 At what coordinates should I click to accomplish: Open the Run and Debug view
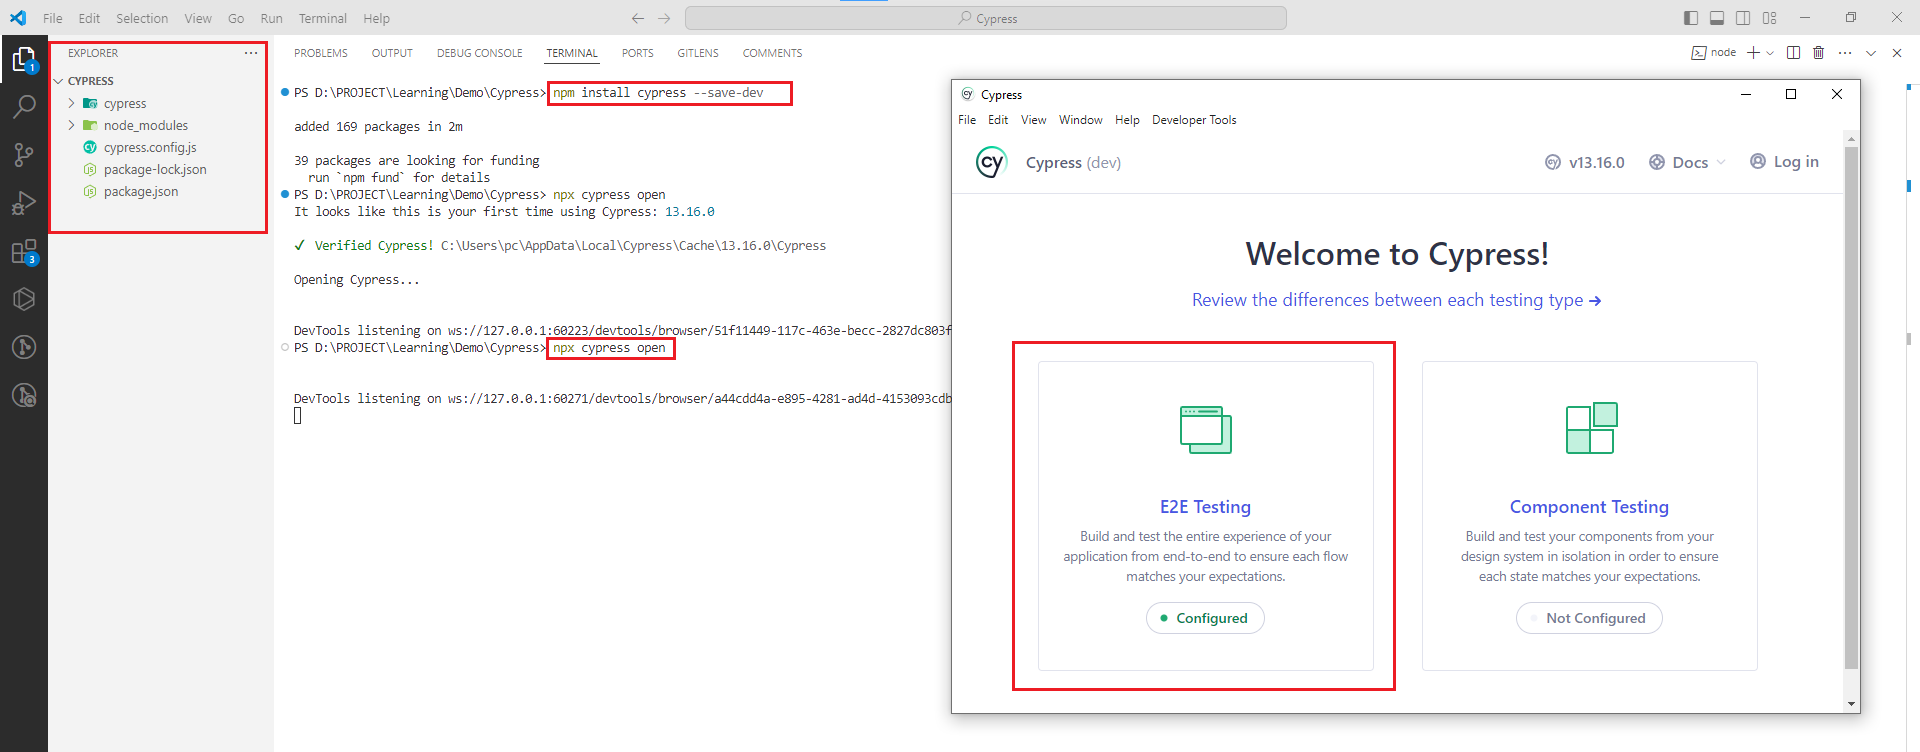pyautogui.click(x=24, y=203)
